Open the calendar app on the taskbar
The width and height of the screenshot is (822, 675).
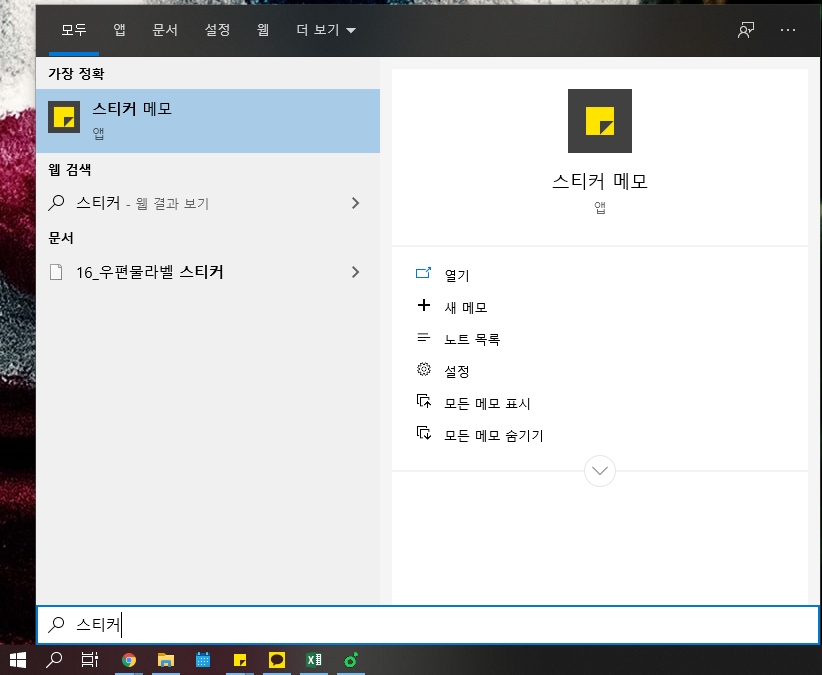tap(203, 660)
